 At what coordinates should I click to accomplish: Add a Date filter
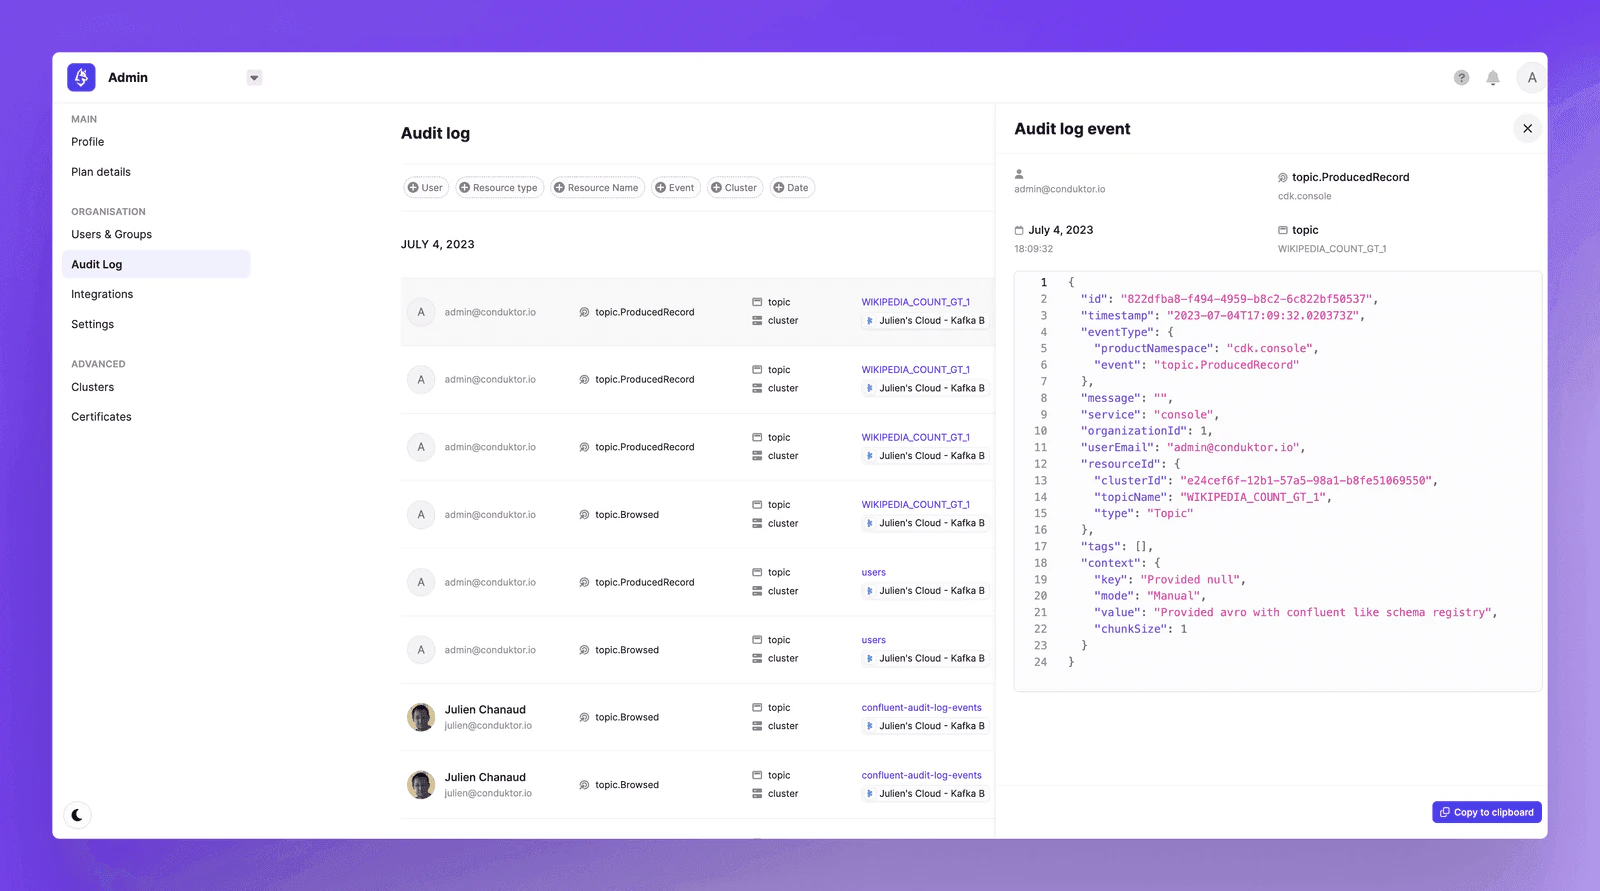click(x=792, y=188)
